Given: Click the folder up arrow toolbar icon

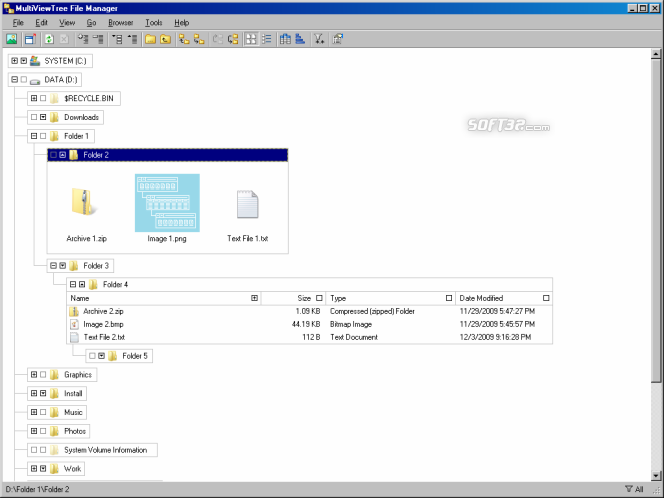Looking at the screenshot, I should point(166,39).
